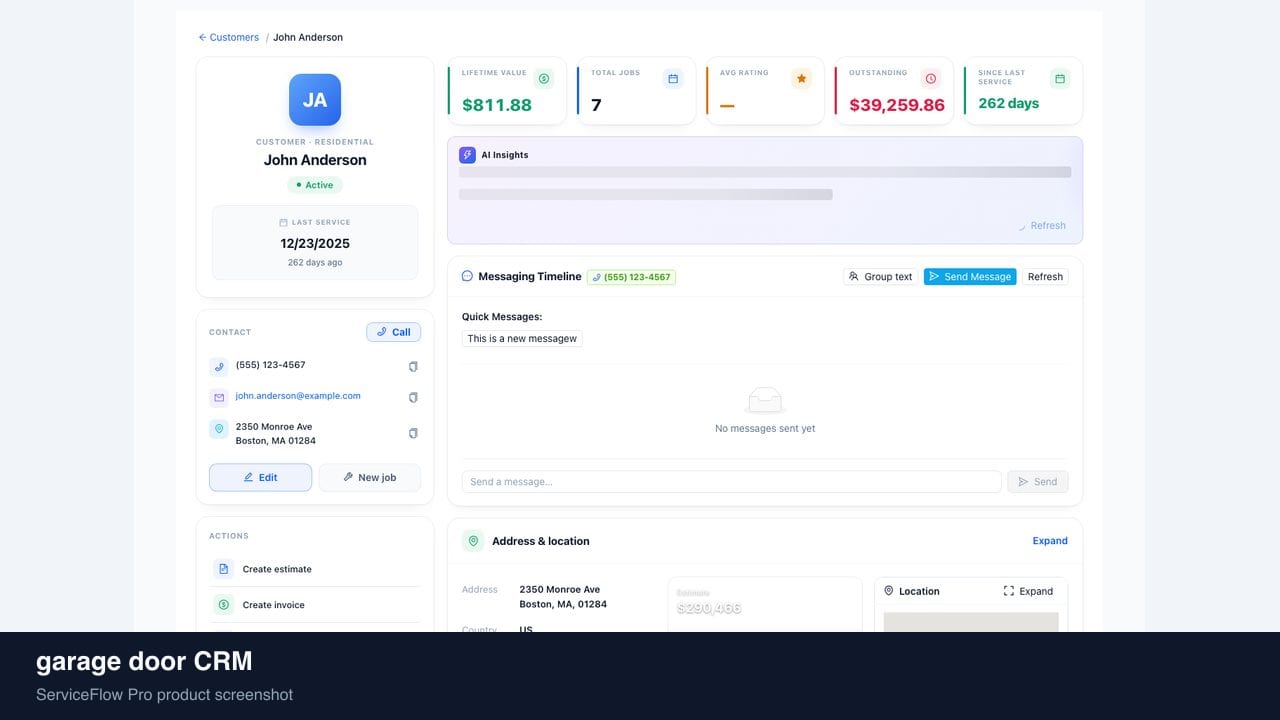Click the (555) 123-4567 badge in Messaging Timeline
Image resolution: width=1280 pixels, height=720 pixels.
coord(631,277)
